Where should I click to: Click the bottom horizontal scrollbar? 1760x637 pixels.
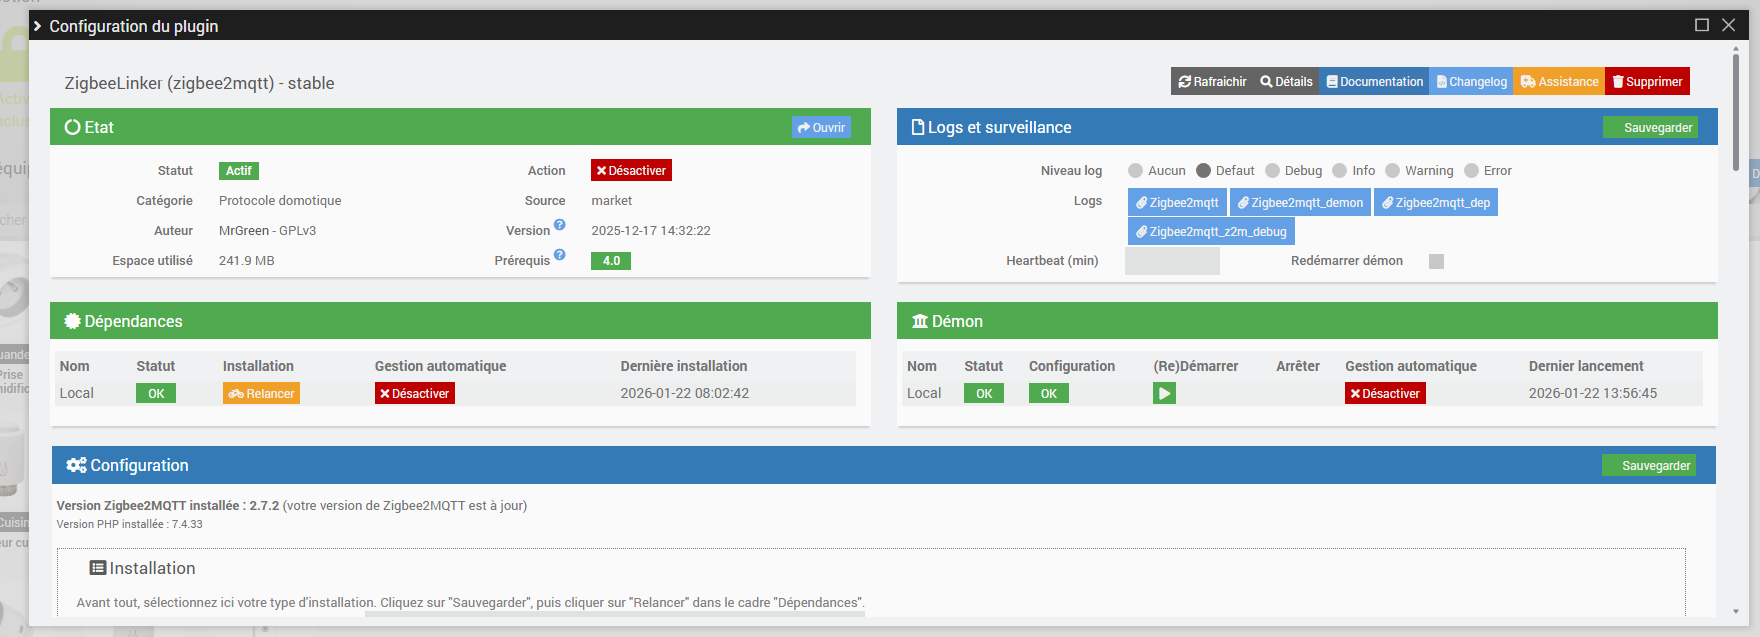tap(614, 614)
